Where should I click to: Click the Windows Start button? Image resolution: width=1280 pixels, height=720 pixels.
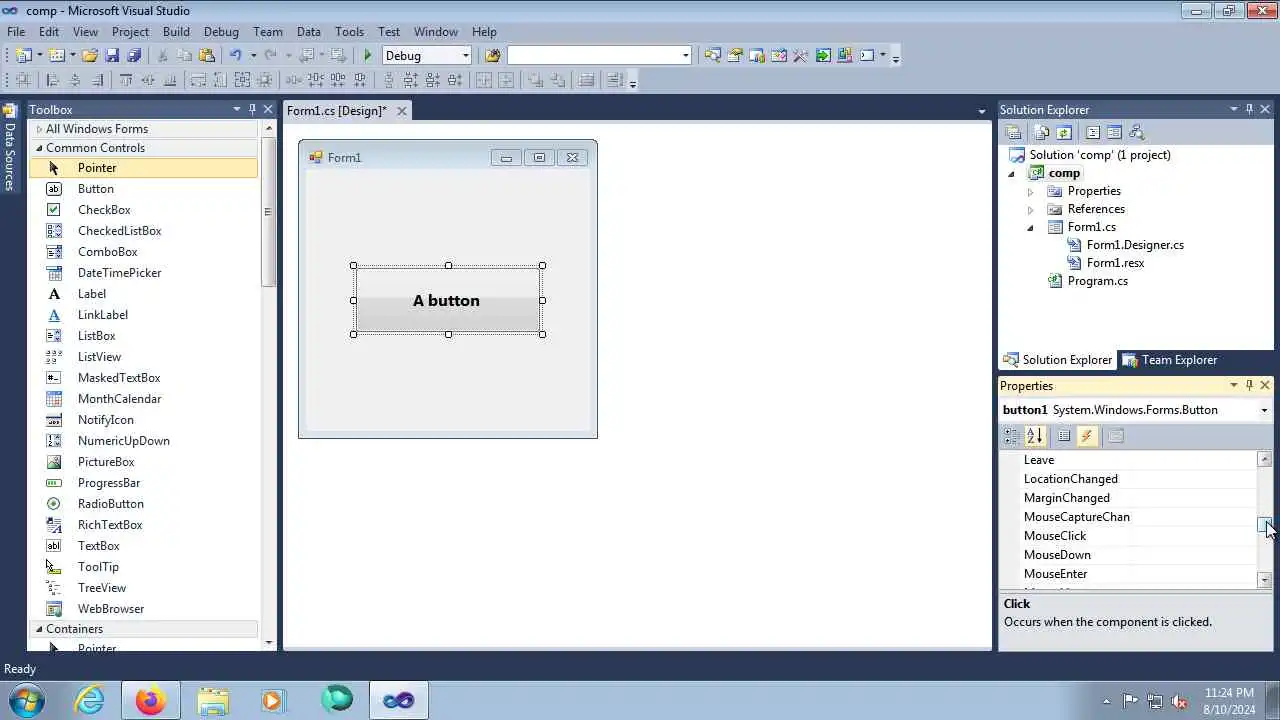pyautogui.click(x=25, y=700)
